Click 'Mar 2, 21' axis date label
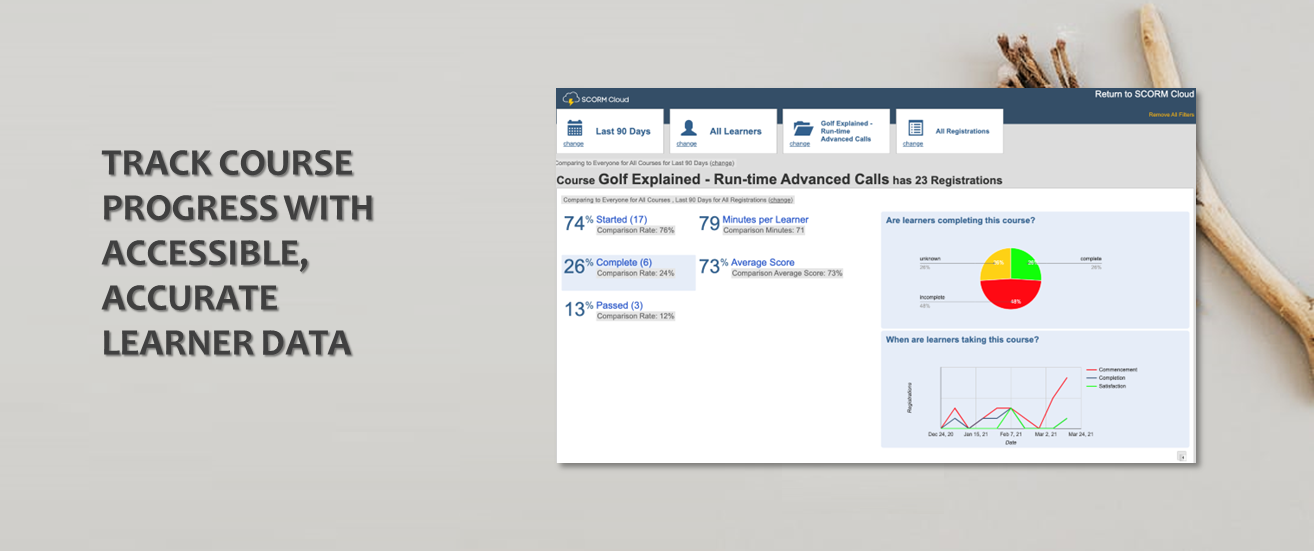 click(x=1047, y=434)
